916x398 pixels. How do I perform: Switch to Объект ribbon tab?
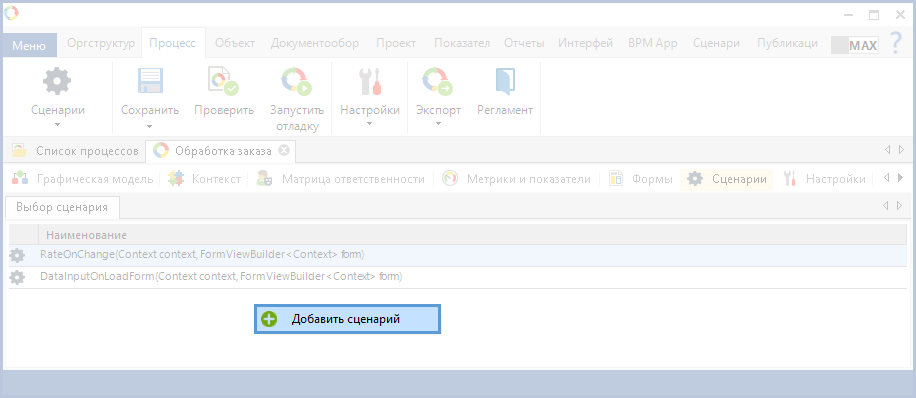pos(235,43)
